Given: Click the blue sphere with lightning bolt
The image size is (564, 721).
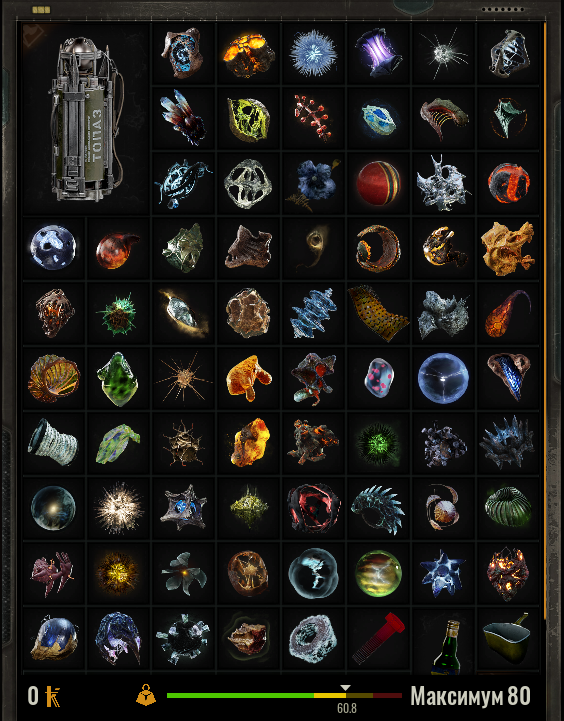Looking at the screenshot, I should (313, 573).
